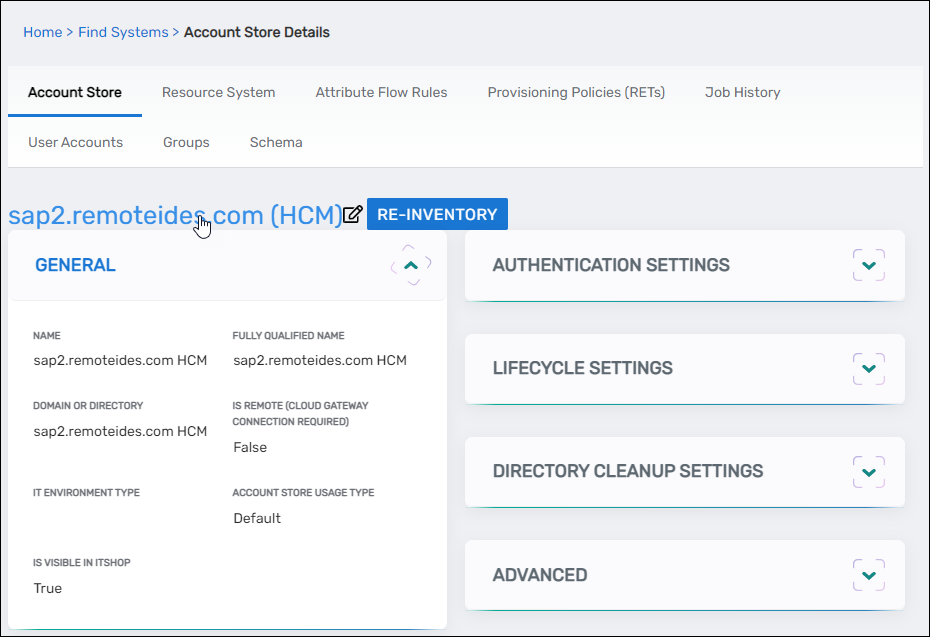Switch to the User Accounts tab
930x637 pixels.
(x=75, y=142)
